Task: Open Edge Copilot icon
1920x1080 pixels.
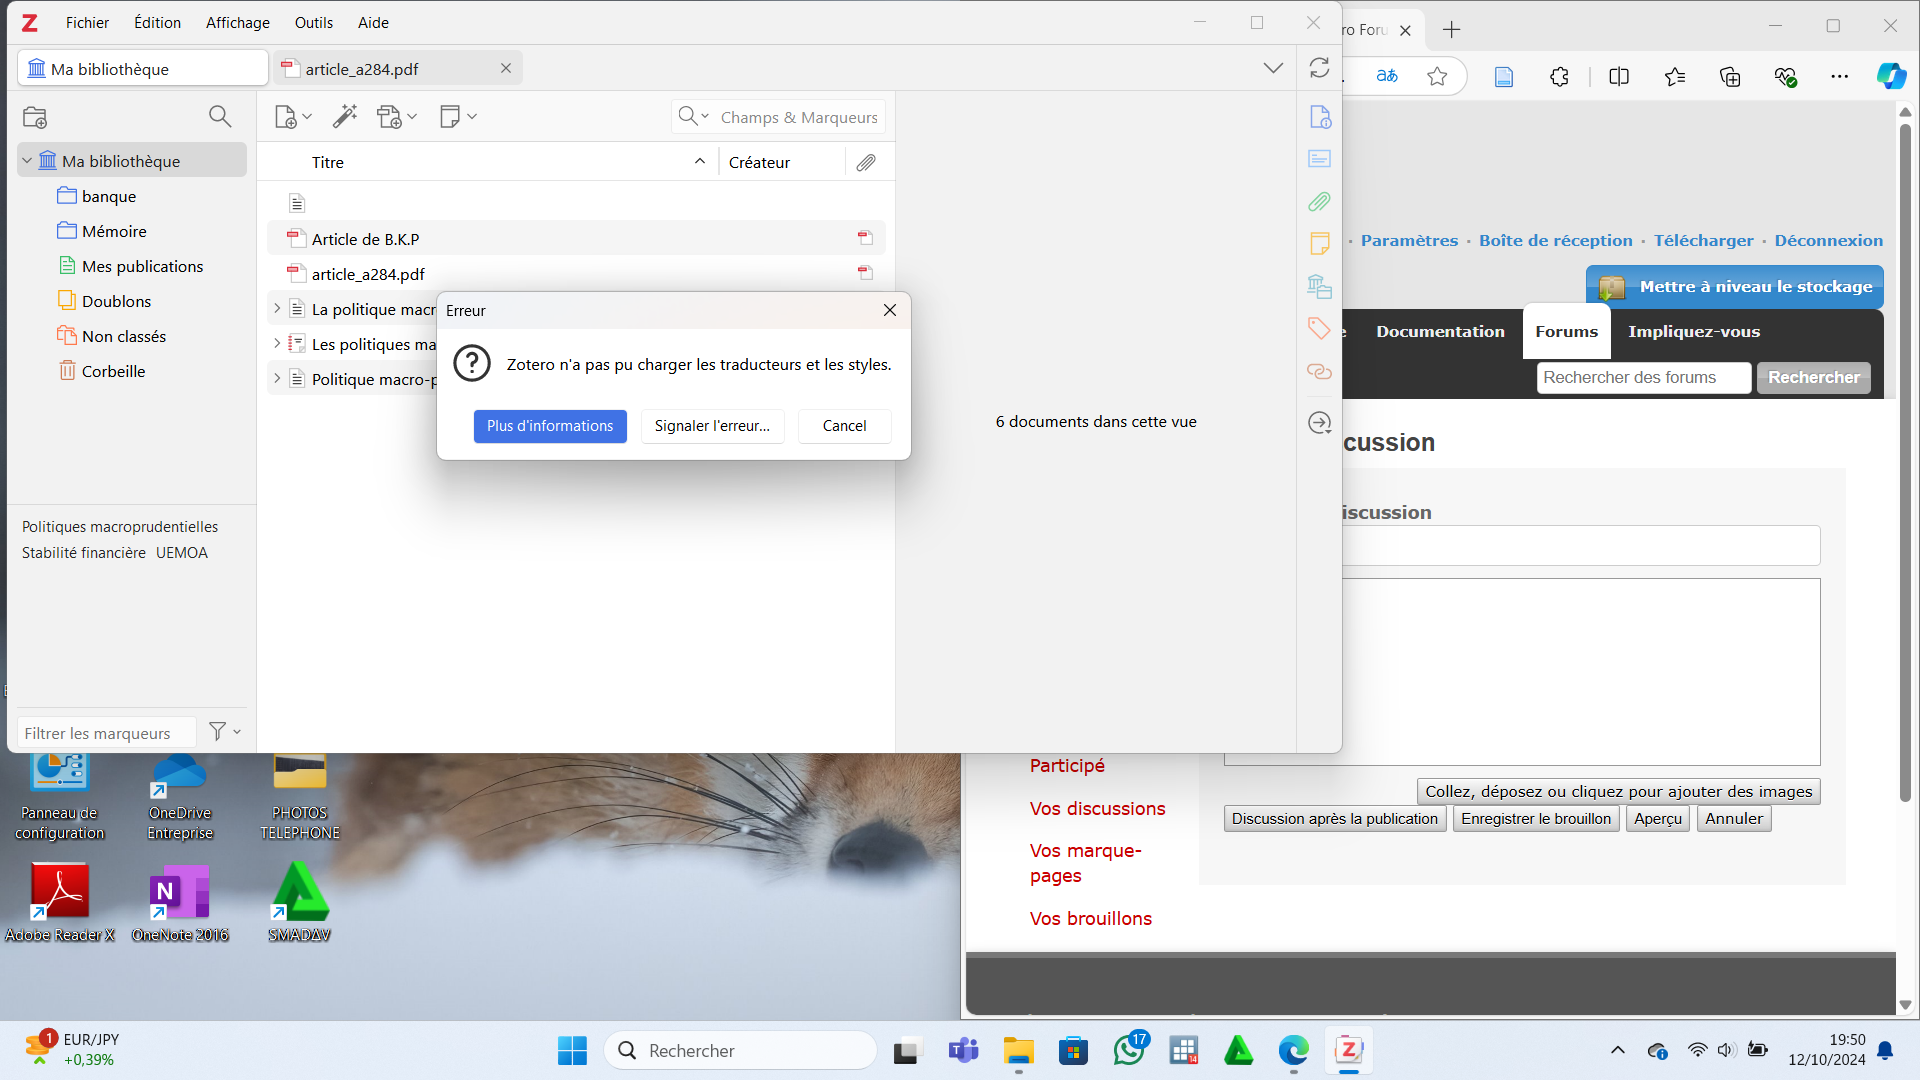Action: click(x=1891, y=76)
